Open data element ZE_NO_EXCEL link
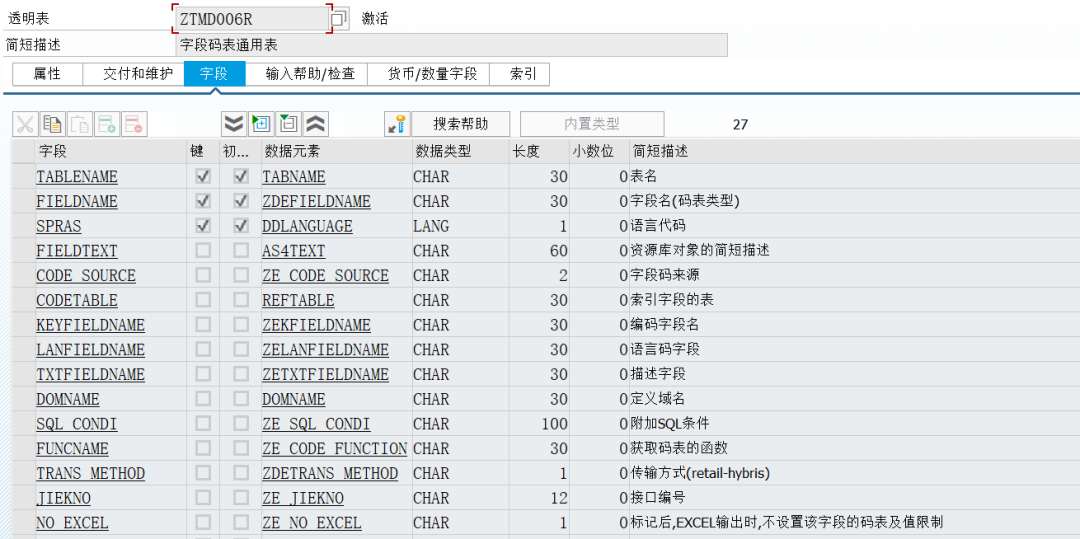Screen dimensions: 1080x539 (x=311, y=523)
